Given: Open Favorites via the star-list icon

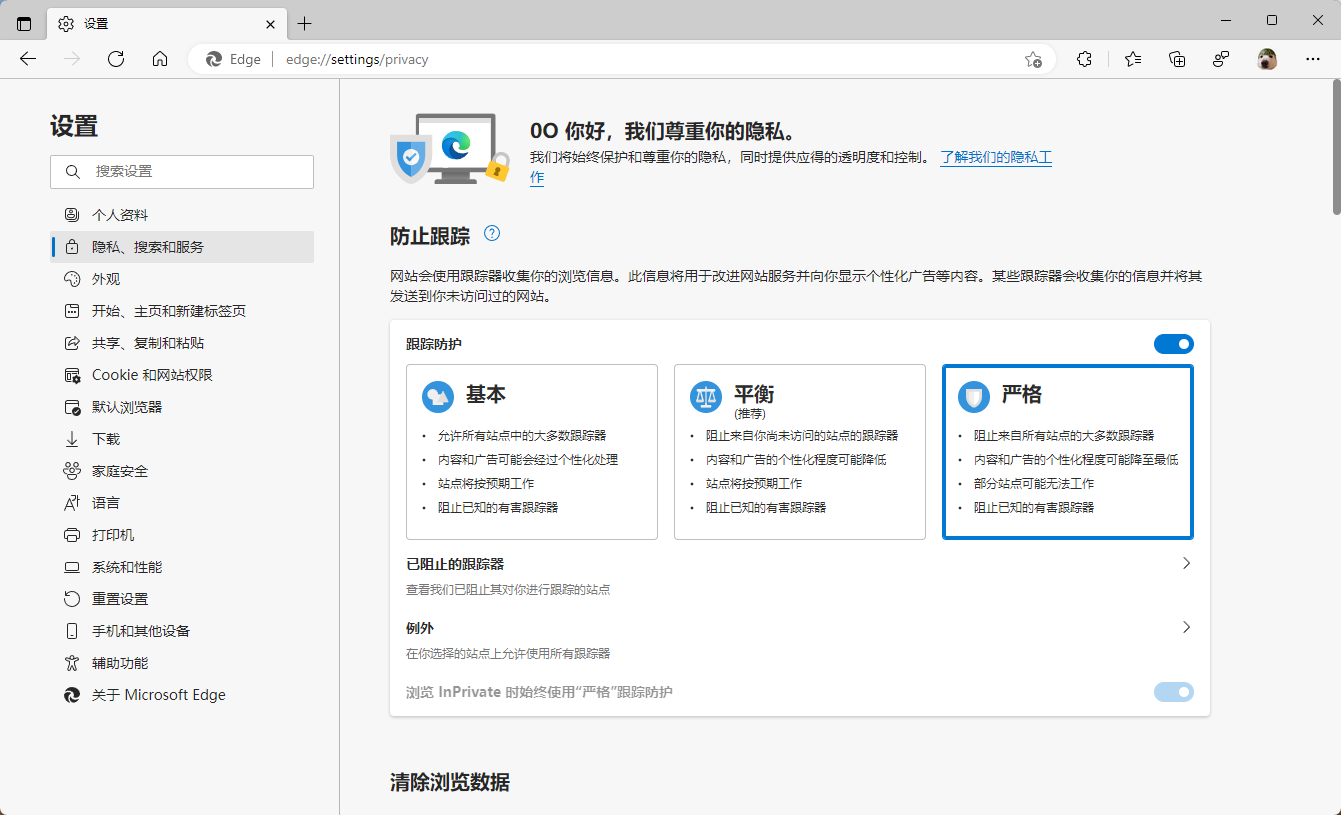Looking at the screenshot, I should pyautogui.click(x=1132, y=59).
